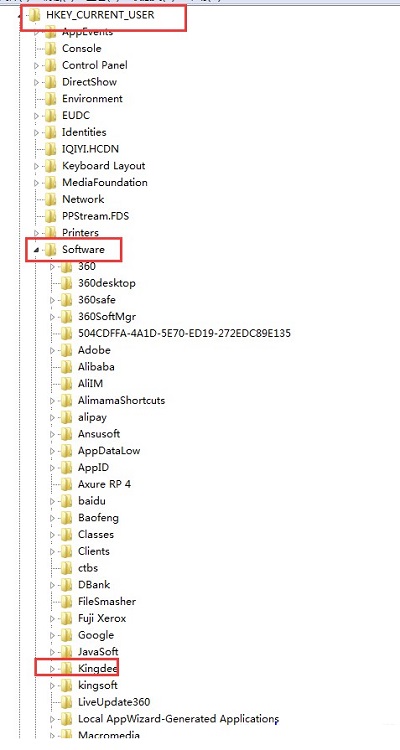This screenshot has height=750, width=400.
Task: Expand the JavaSoft key
Action: pyautogui.click(x=53, y=652)
